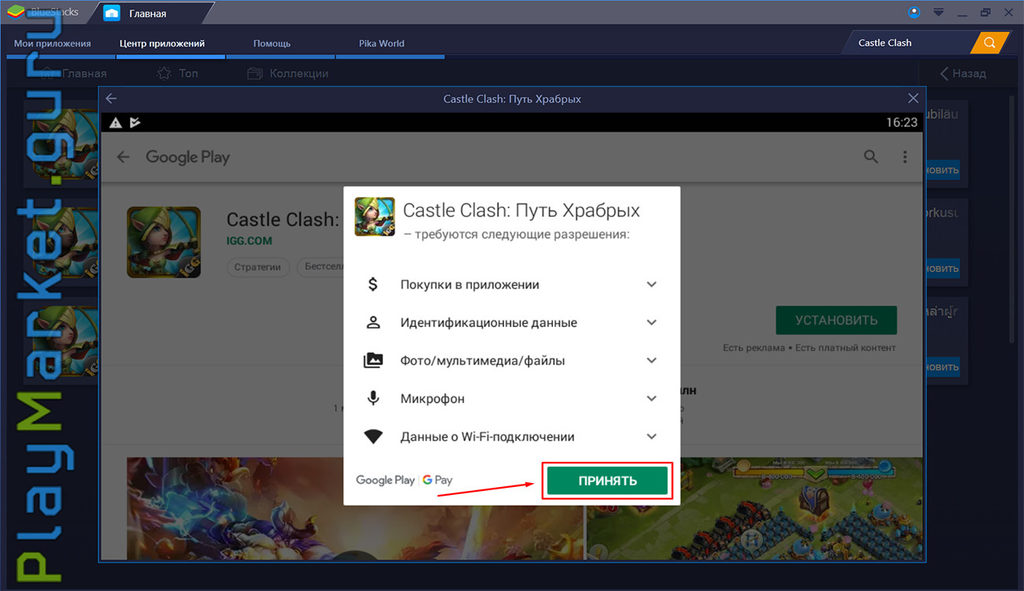This screenshot has height=591, width=1024.
Task: Click the Castle Clash search field
Action: (x=910, y=42)
